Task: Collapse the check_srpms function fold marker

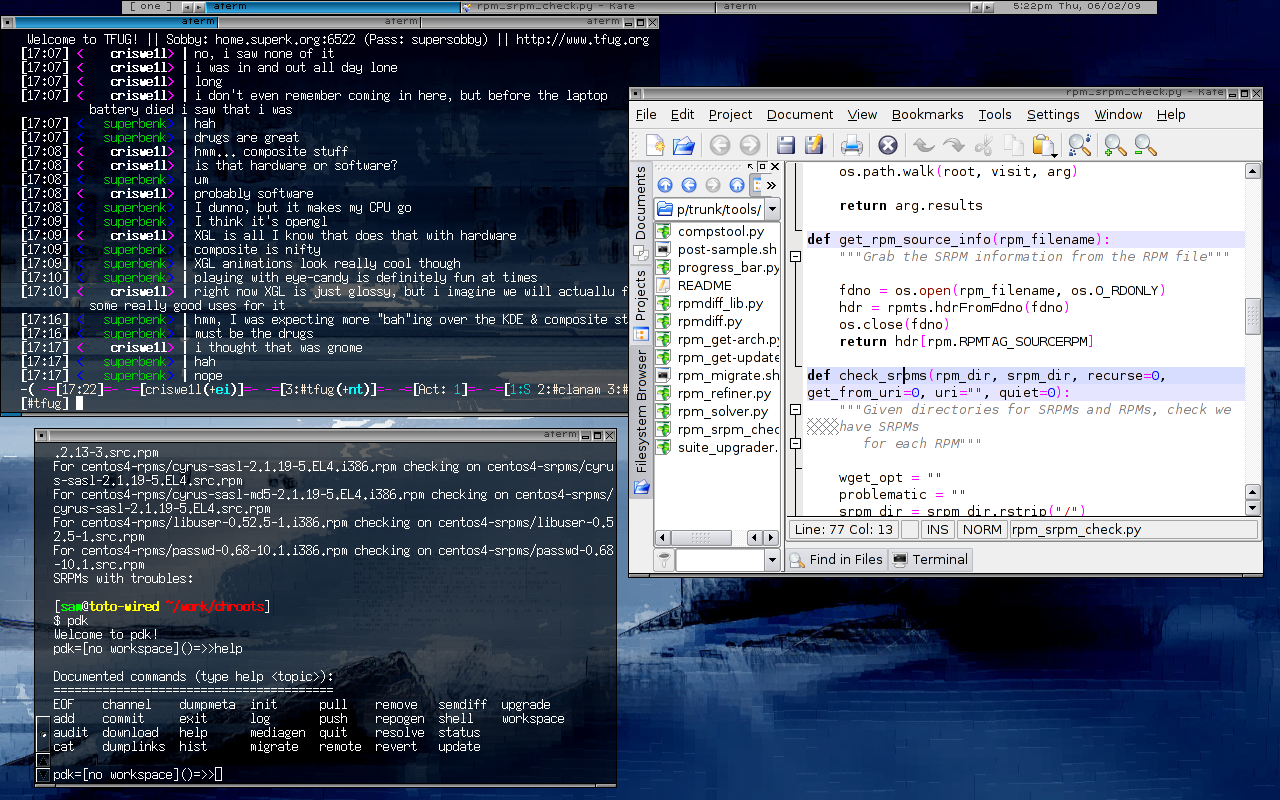Action: click(x=796, y=410)
